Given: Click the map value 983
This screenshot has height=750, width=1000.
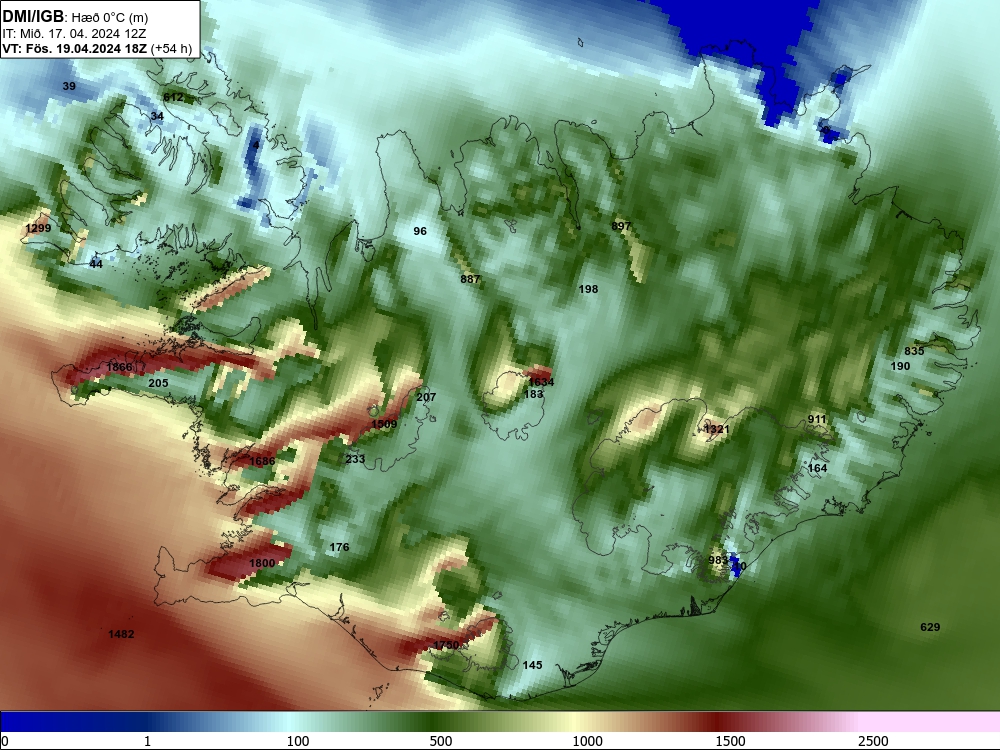Looking at the screenshot, I should coord(718,561).
